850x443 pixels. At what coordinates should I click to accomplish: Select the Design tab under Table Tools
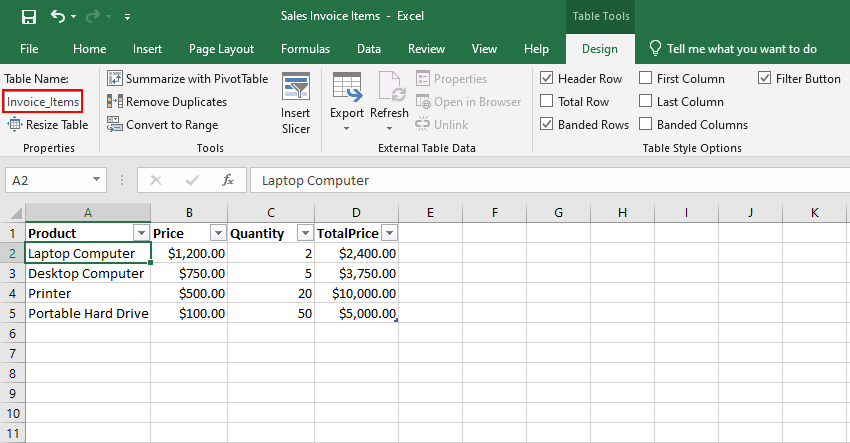[x=600, y=49]
